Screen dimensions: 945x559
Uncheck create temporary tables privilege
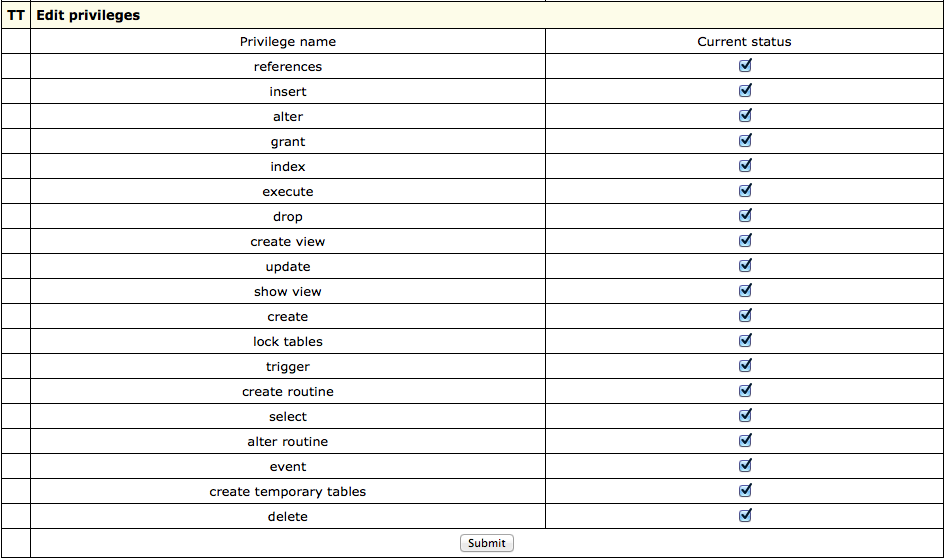(745, 491)
